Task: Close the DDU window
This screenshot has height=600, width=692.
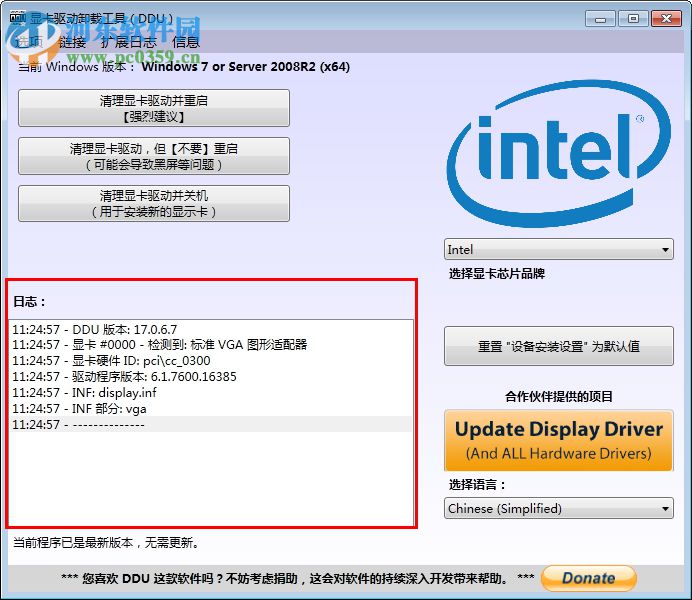Action: [x=666, y=19]
